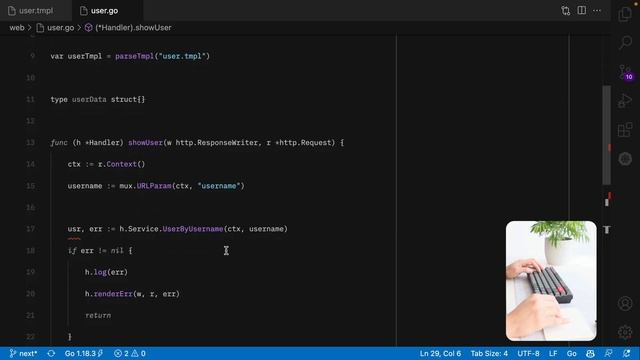Screen dimensions: 640x360
Task: Split the editor to the right
Action: click(x=582, y=11)
